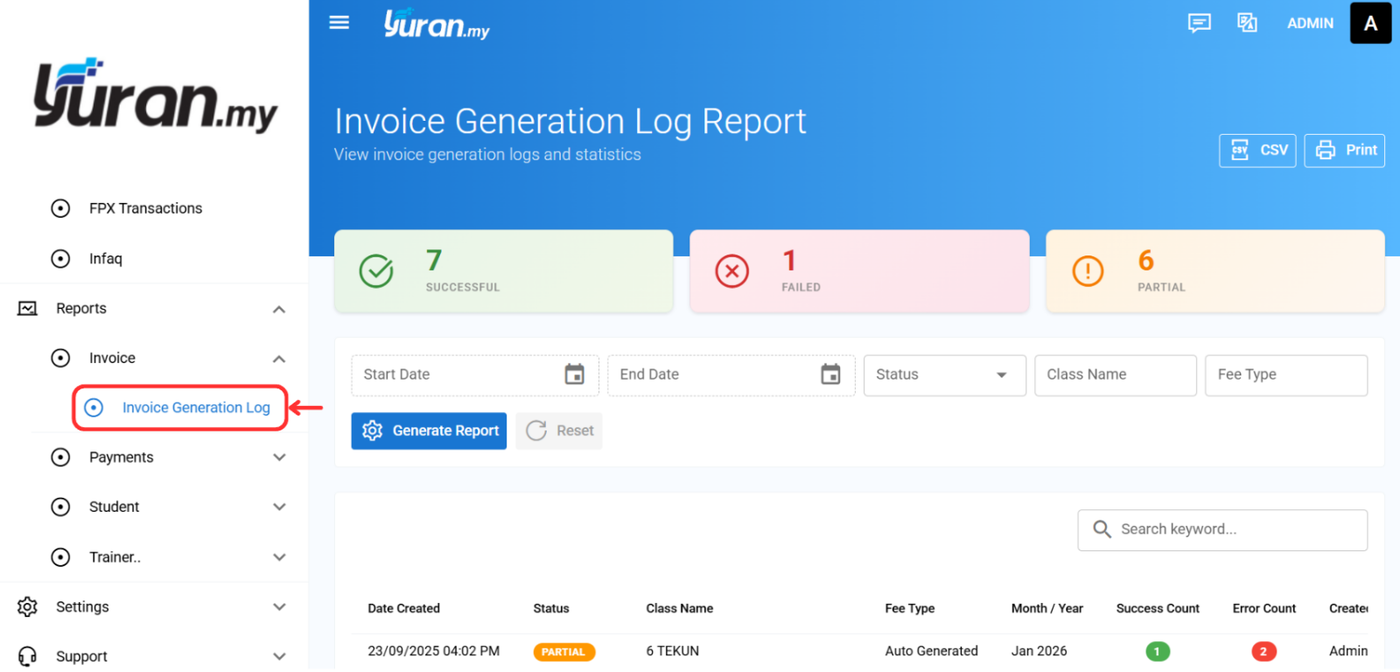Click the Search keyword field
1400x672 pixels.
1235,529
